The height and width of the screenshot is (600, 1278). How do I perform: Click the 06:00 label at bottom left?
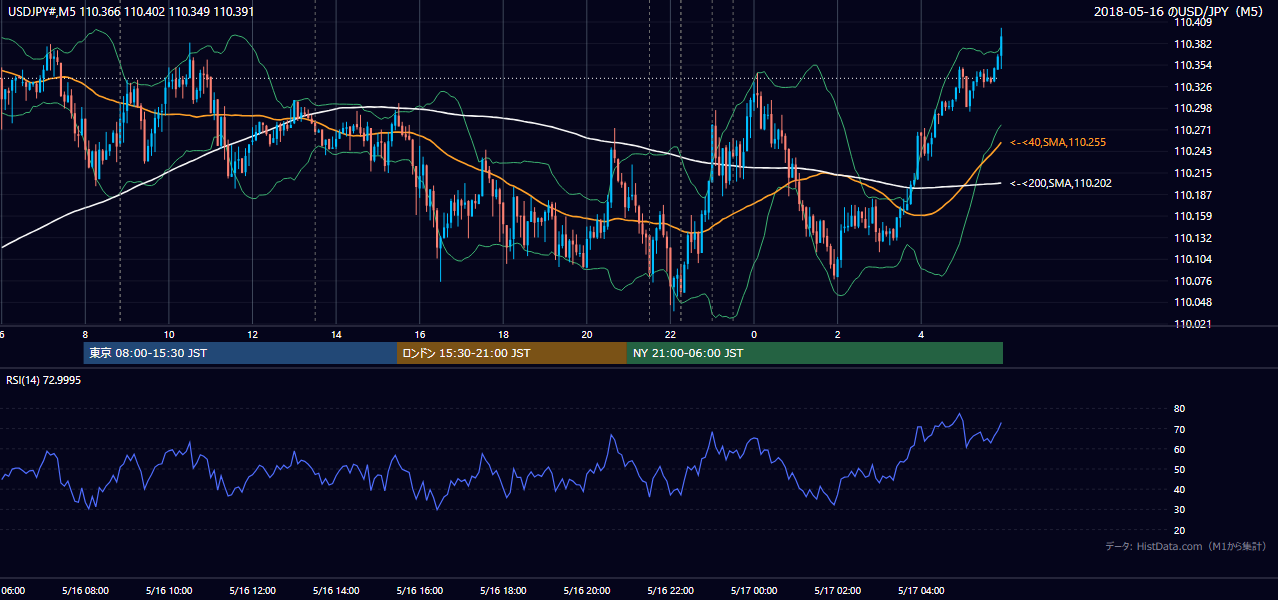pyautogui.click(x=12, y=591)
